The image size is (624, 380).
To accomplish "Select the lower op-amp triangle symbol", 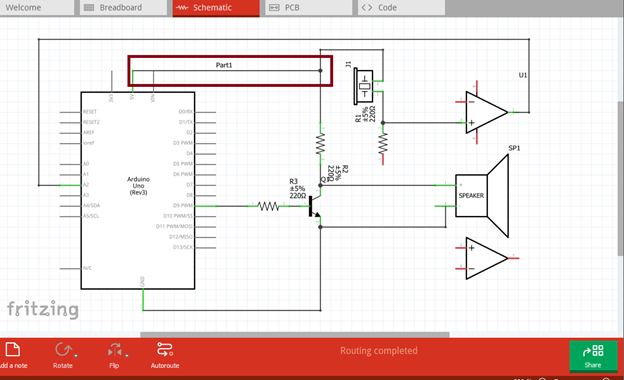I will (486, 258).
